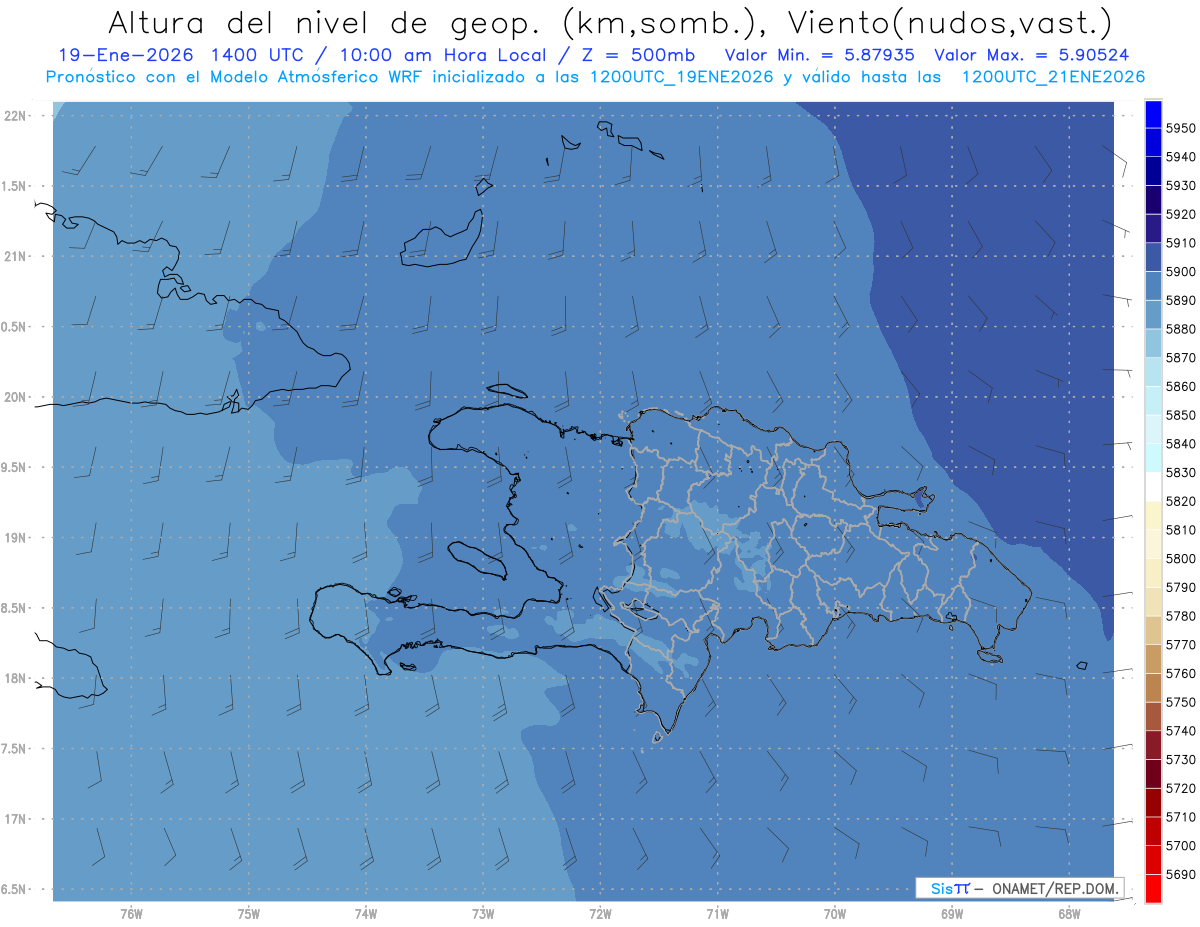Click the 5780 color scale label

[1180, 616]
